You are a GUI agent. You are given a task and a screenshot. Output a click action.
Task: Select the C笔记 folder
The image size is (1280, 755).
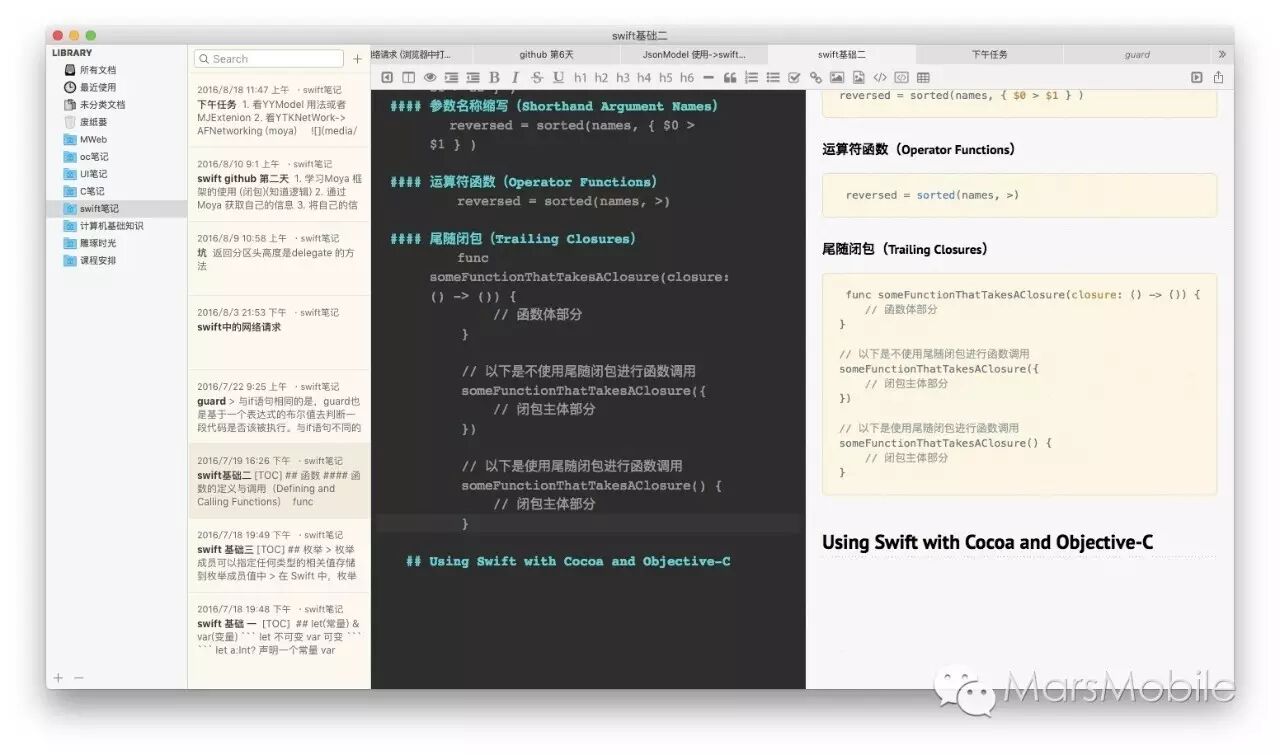[x=116, y=191]
